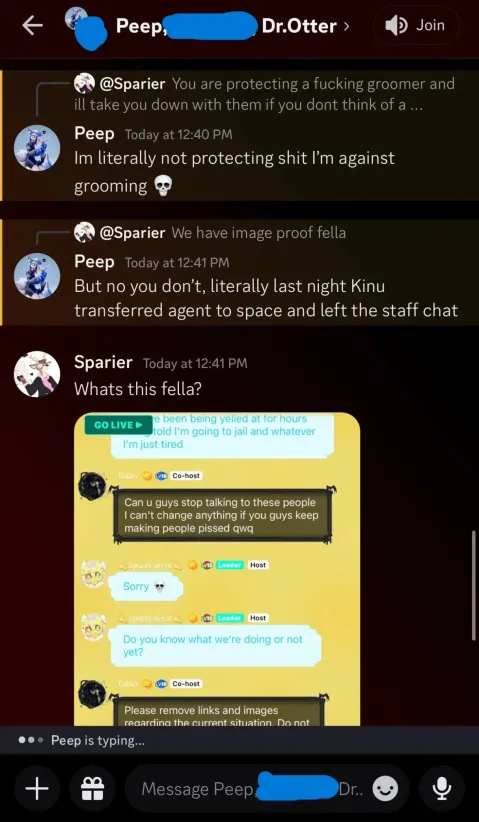The image size is (479, 822).
Task: Tap the group title 'Peep, Dr.Otter'
Action: pyautogui.click(x=226, y=25)
